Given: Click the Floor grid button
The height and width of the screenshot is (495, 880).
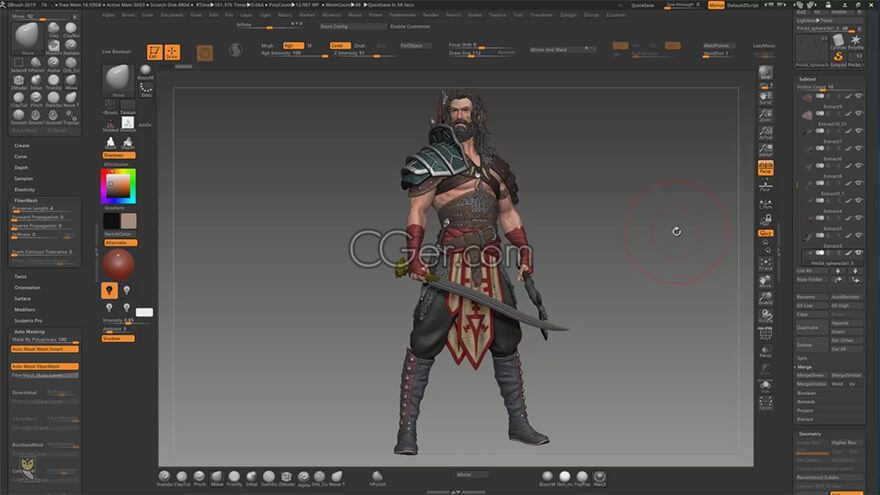Looking at the screenshot, I should coord(766,185).
